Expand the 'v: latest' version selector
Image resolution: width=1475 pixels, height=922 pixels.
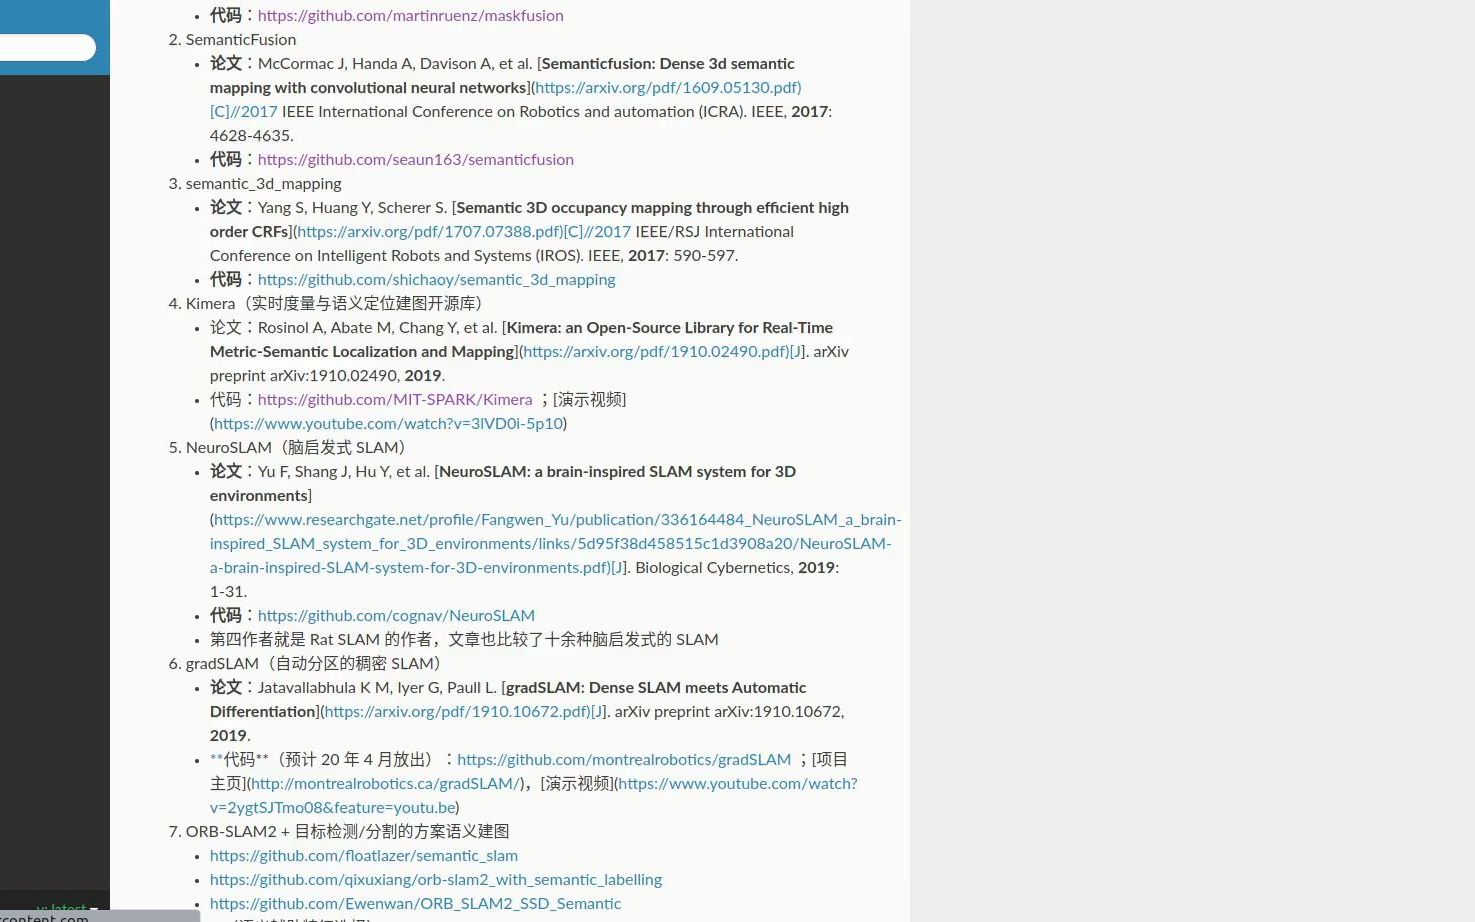67,909
